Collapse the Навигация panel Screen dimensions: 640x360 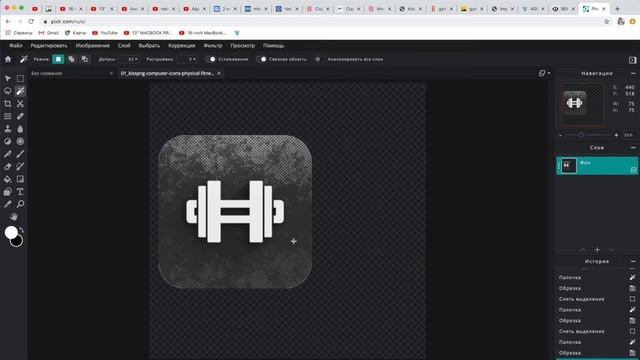click(633, 73)
